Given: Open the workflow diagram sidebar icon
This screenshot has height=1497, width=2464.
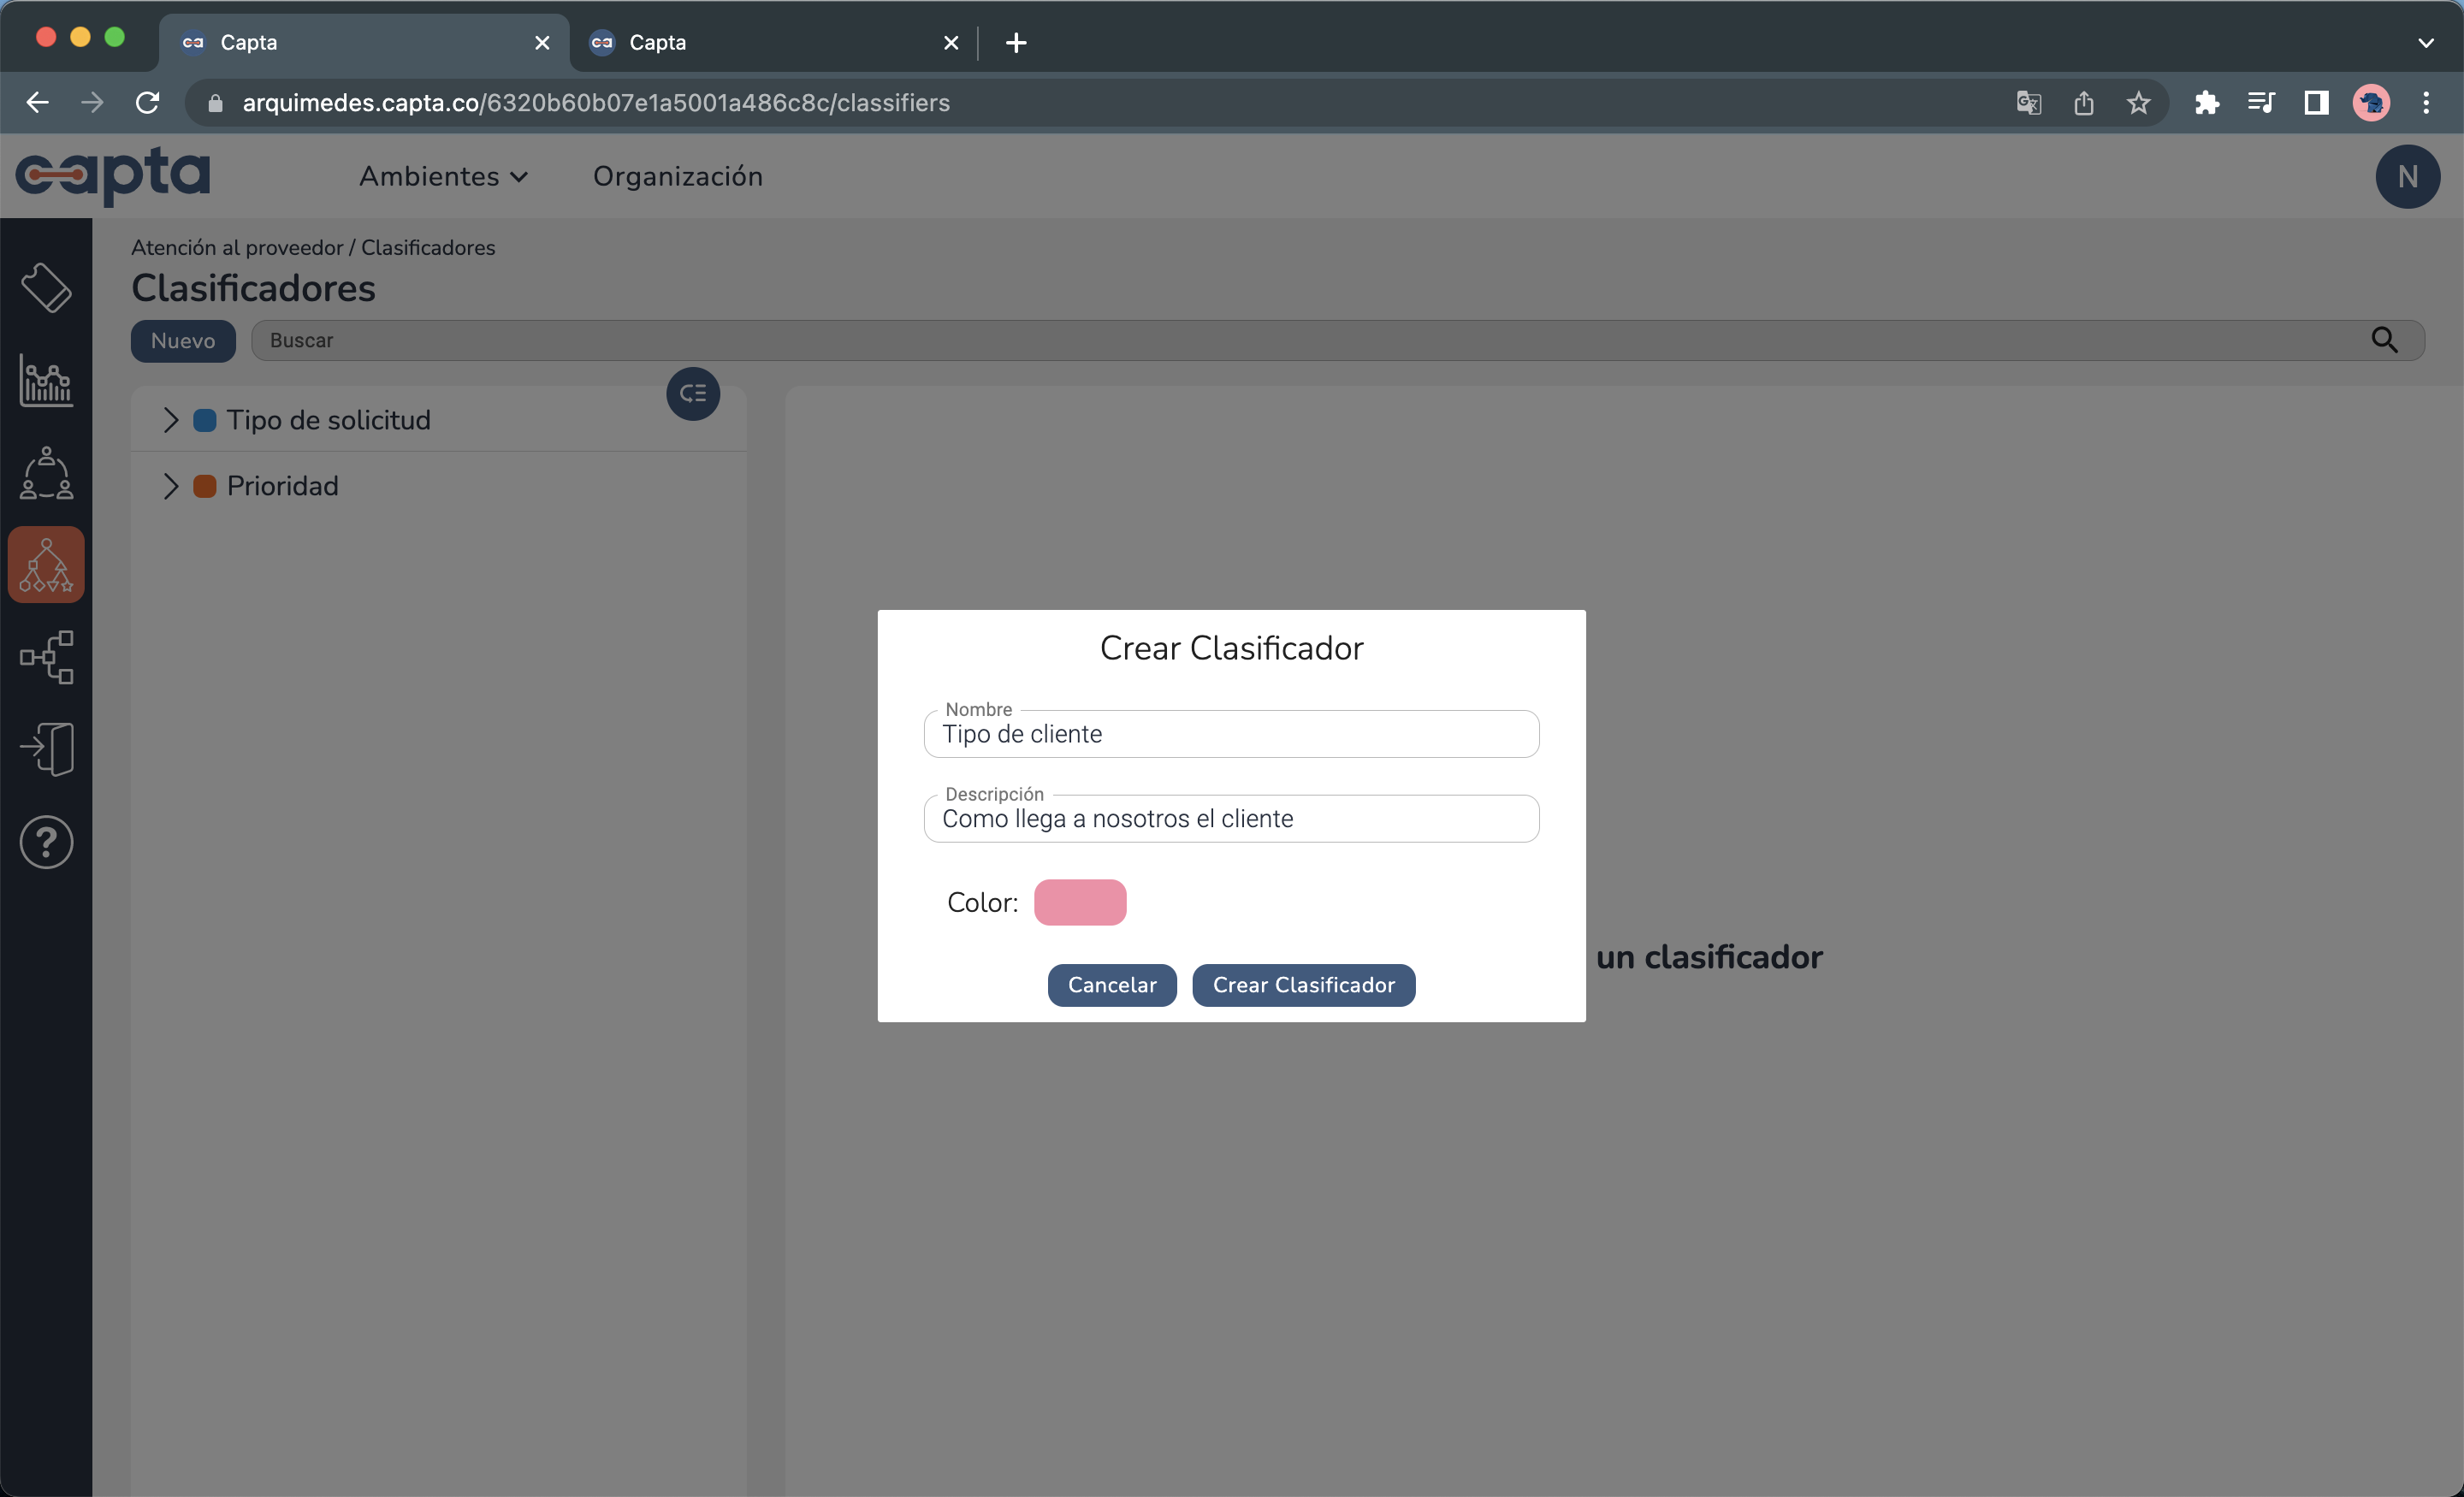Looking at the screenshot, I should pos(46,657).
